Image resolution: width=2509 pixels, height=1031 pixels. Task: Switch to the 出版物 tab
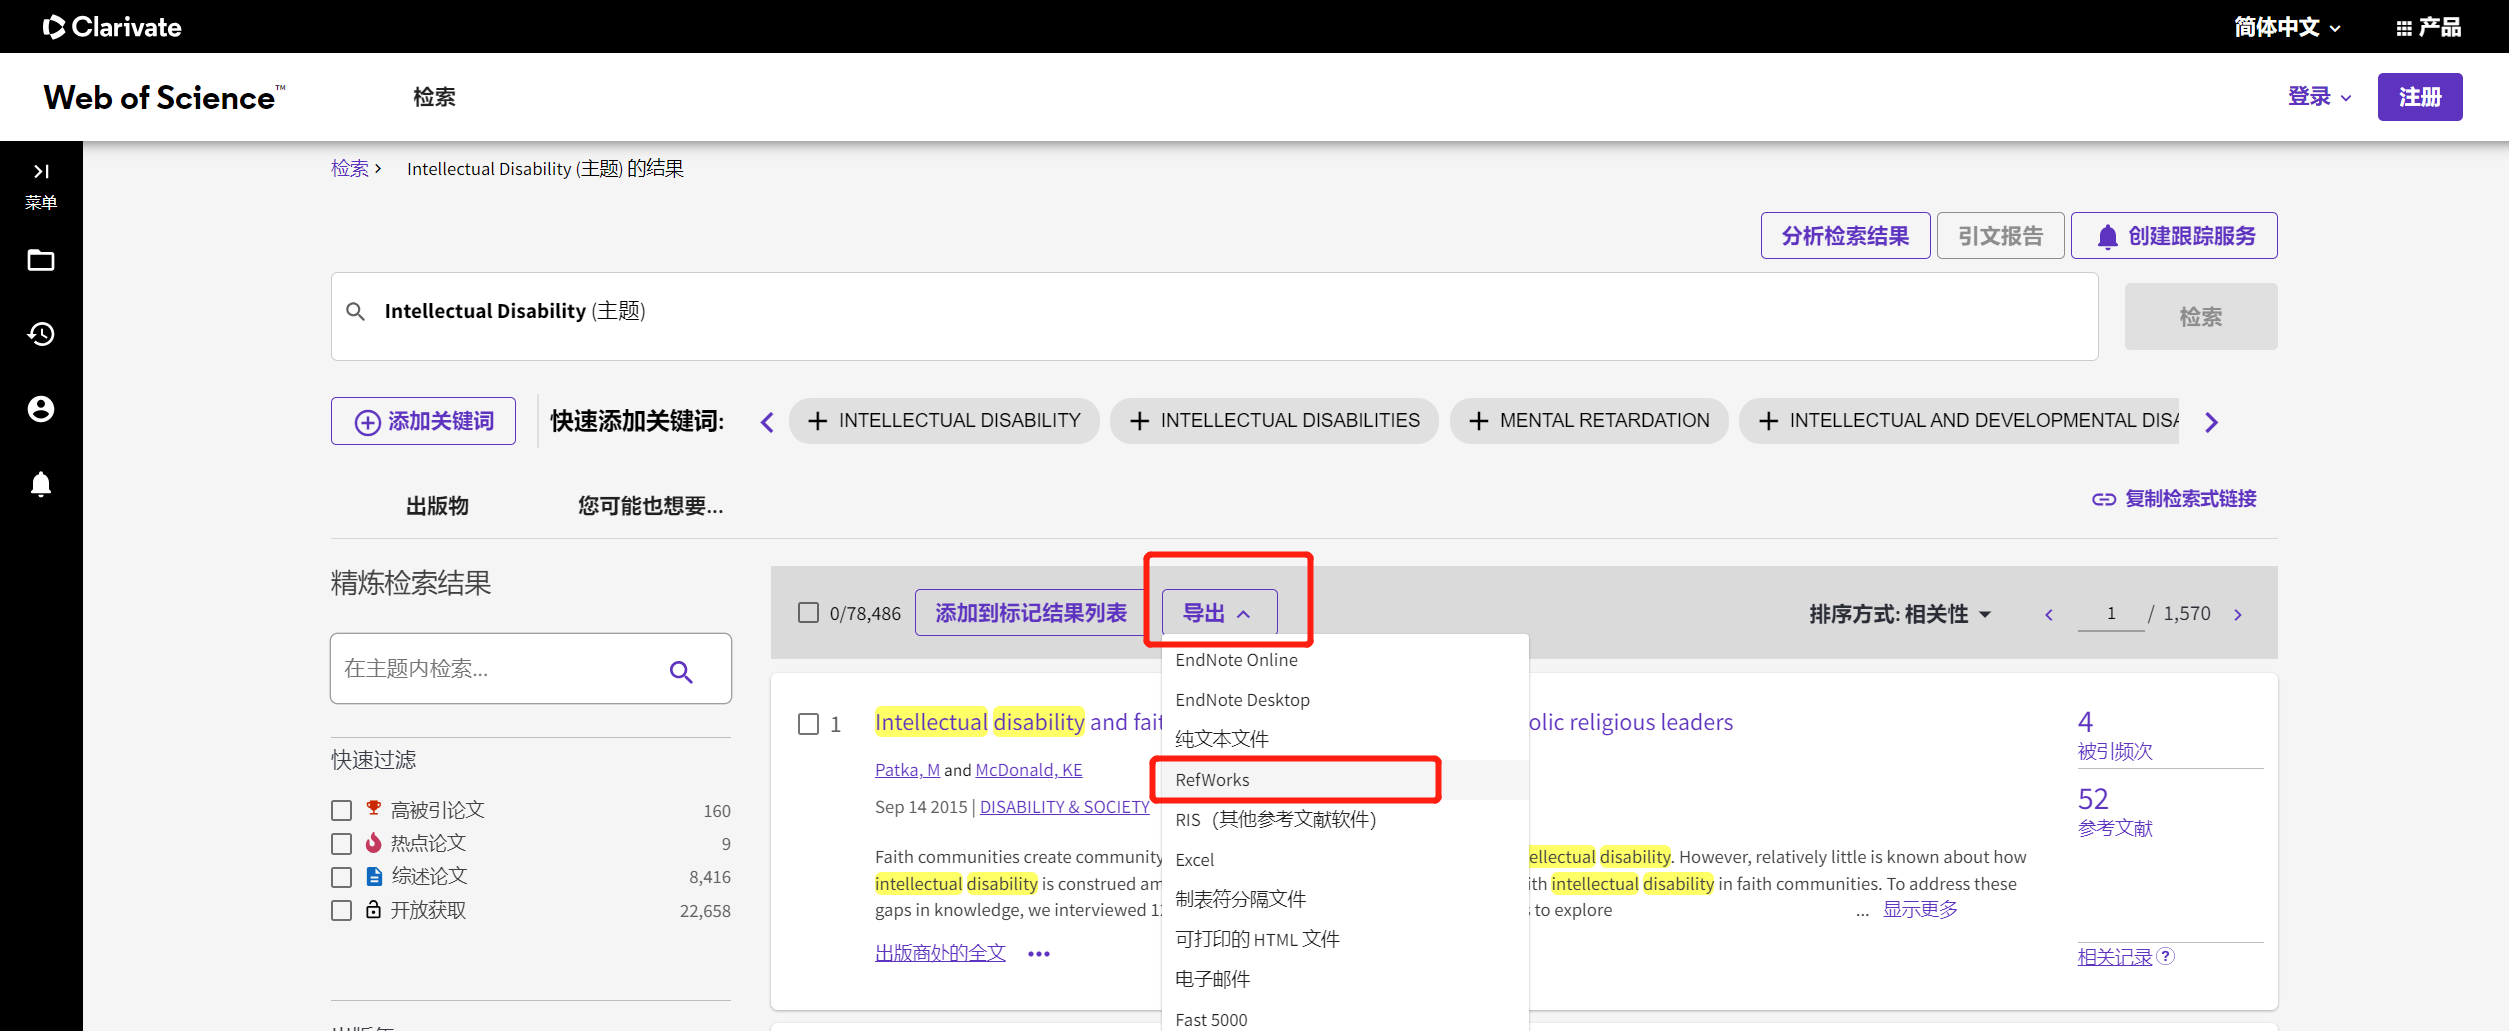437,506
